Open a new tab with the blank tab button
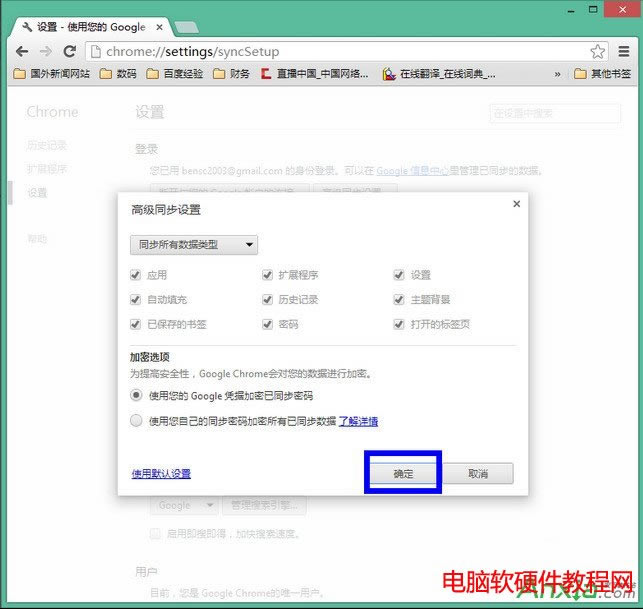This screenshot has height=609, width=643. (186, 28)
